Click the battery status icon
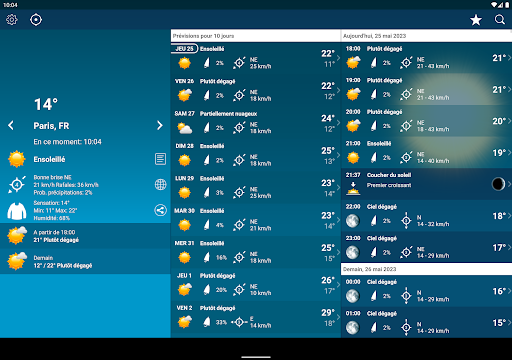512x360 pixels. point(507,5)
